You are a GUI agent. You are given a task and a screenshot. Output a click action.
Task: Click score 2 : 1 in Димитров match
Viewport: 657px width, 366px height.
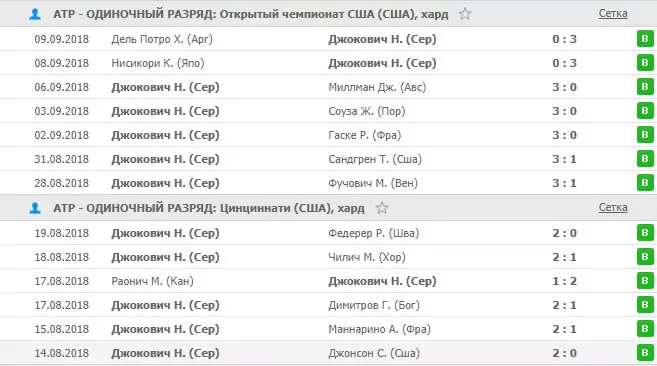[564, 305]
